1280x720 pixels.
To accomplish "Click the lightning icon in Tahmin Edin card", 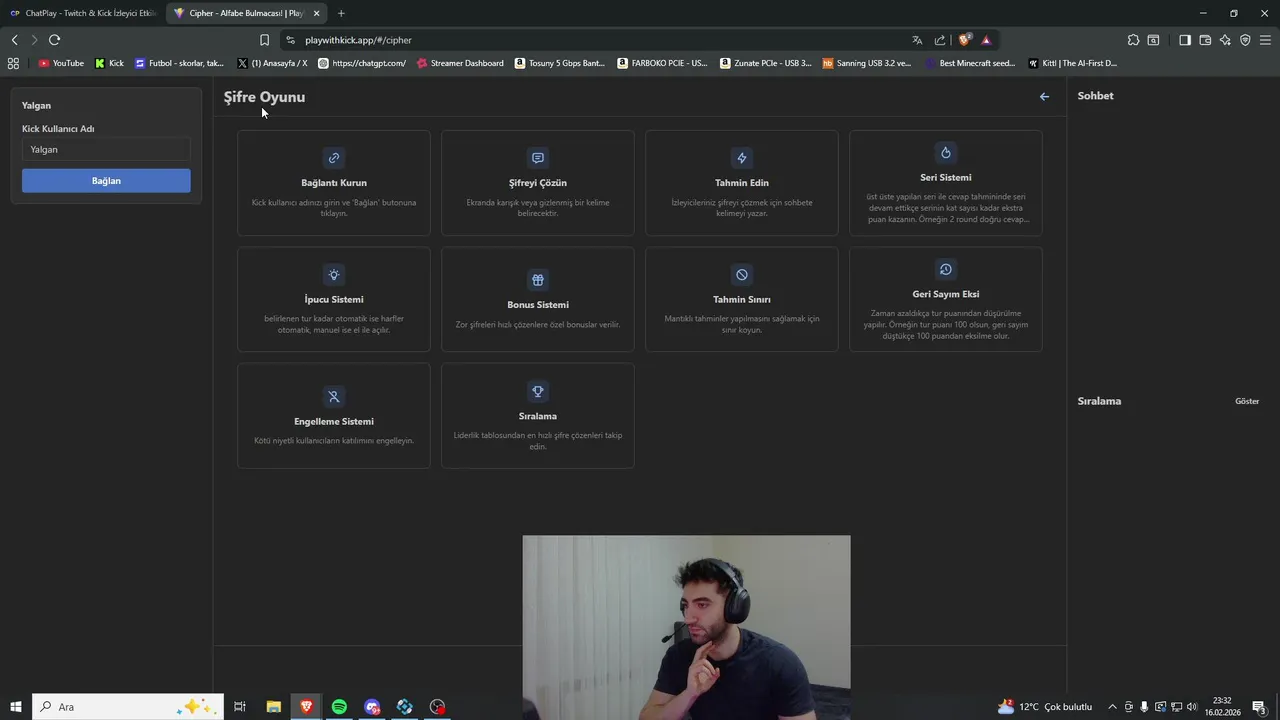I will point(742,158).
